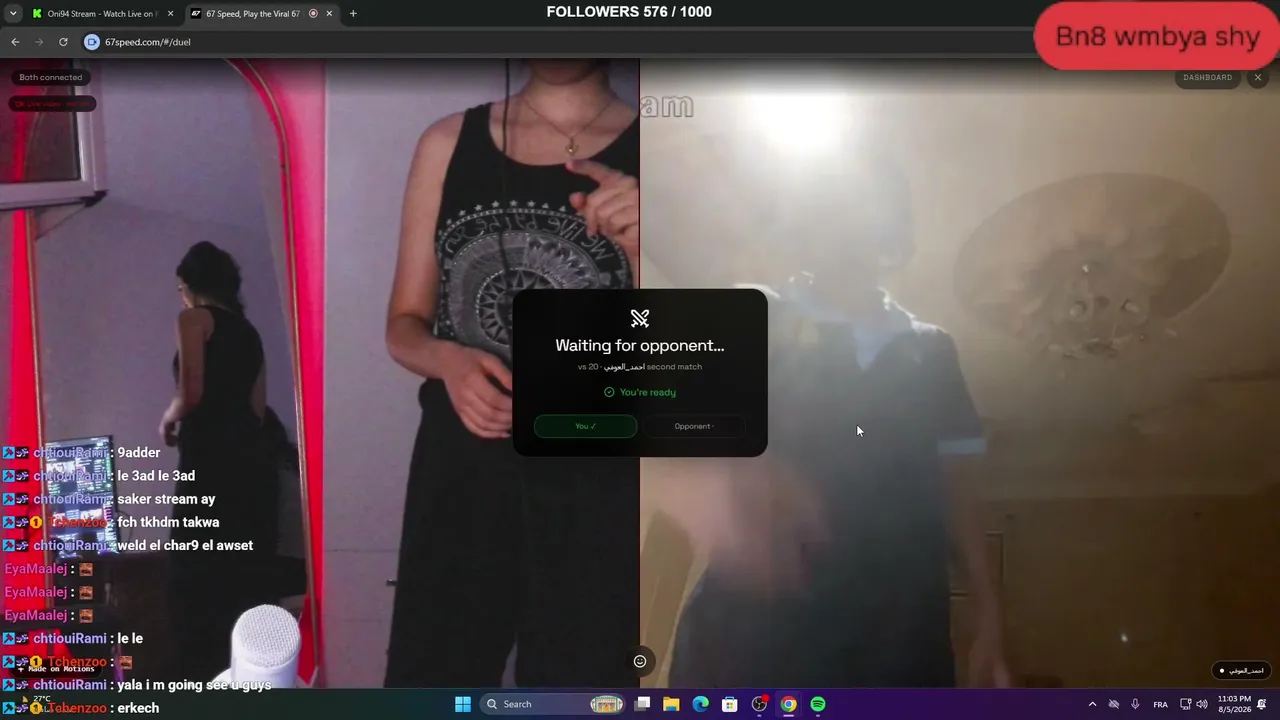1280x720 pixels.
Task: Click the "You ✓" ready button
Action: click(585, 426)
